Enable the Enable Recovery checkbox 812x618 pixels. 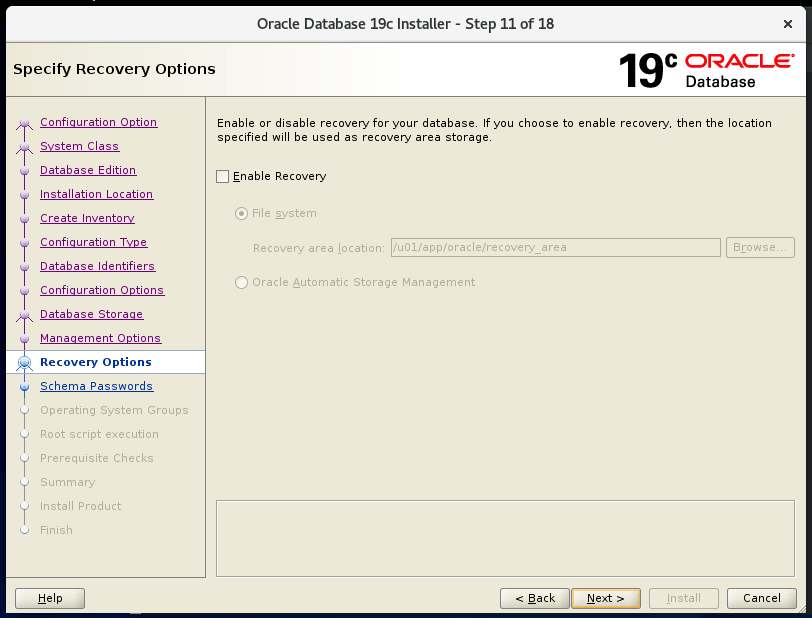click(x=223, y=177)
